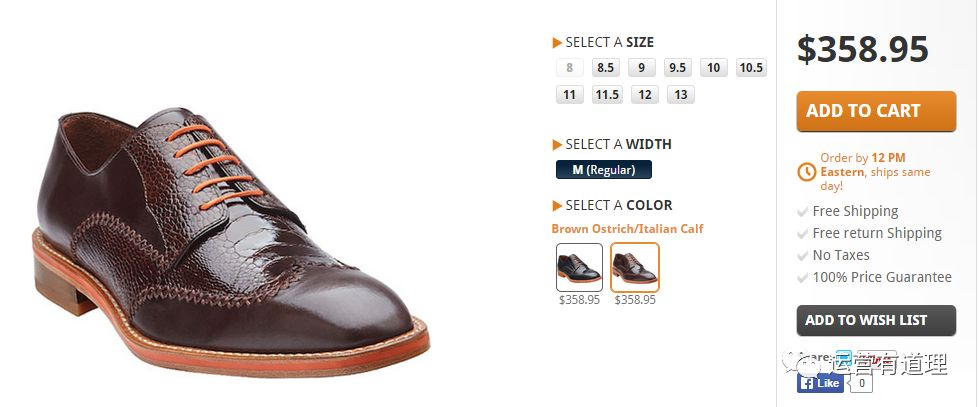
Task: Select shoe size 12
Action: [x=645, y=95]
